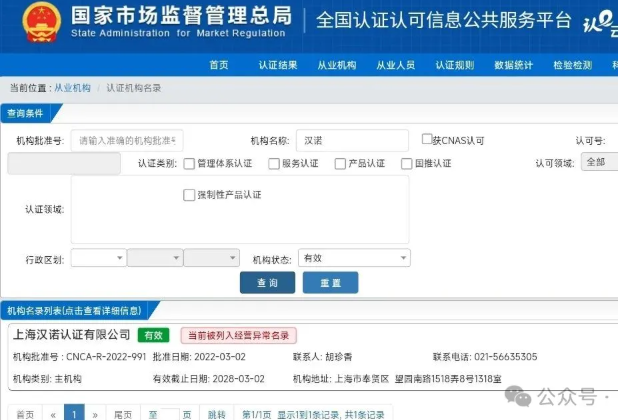Click the 机构地址 address text

[397, 379]
